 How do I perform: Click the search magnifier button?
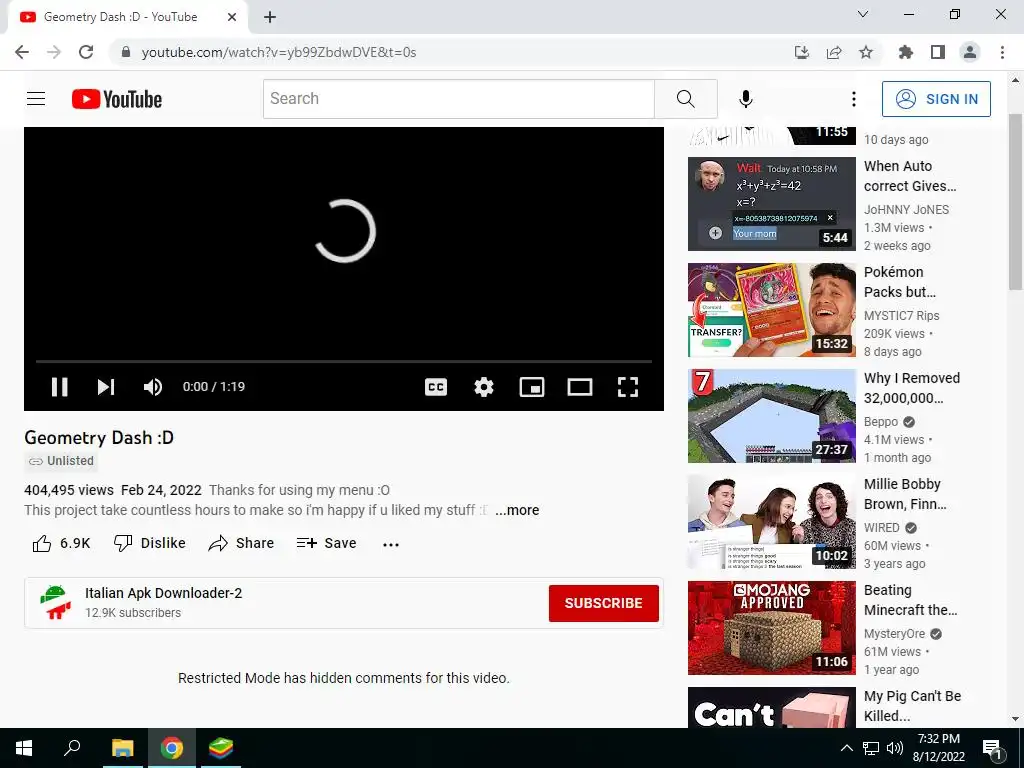tap(686, 99)
